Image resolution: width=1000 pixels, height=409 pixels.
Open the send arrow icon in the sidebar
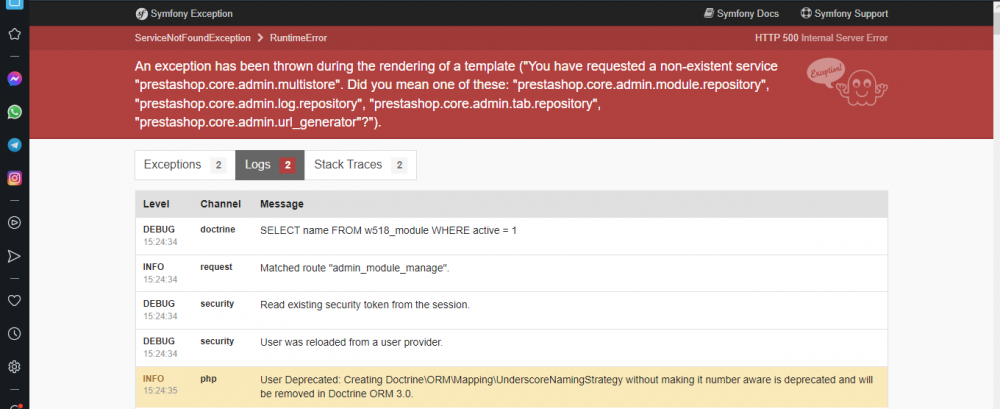coord(14,257)
